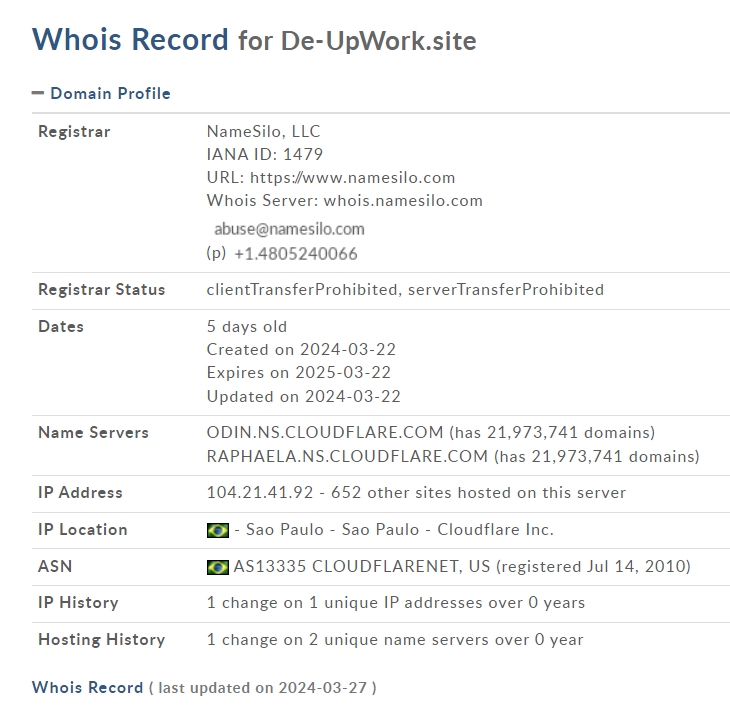Viewport: 730px width, 705px height.
Task: Click Expires on 2025-03-22
Action: click(299, 373)
